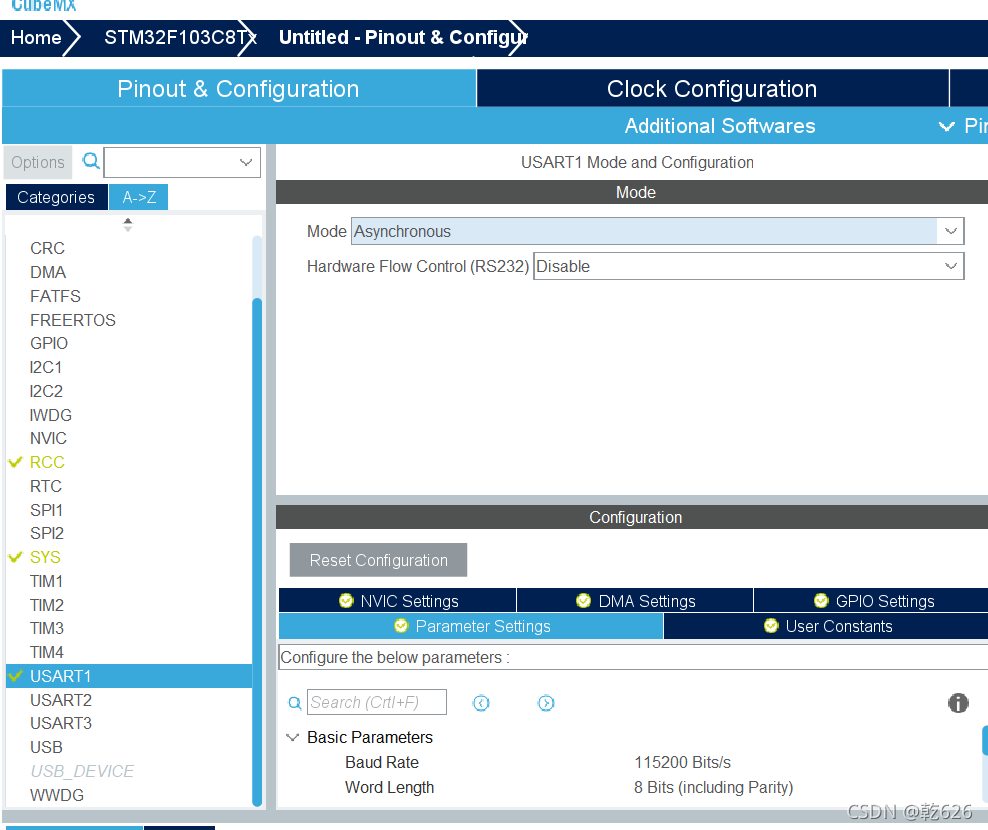
Task: Select USB in peripheral list
Action: coord(47,747)
